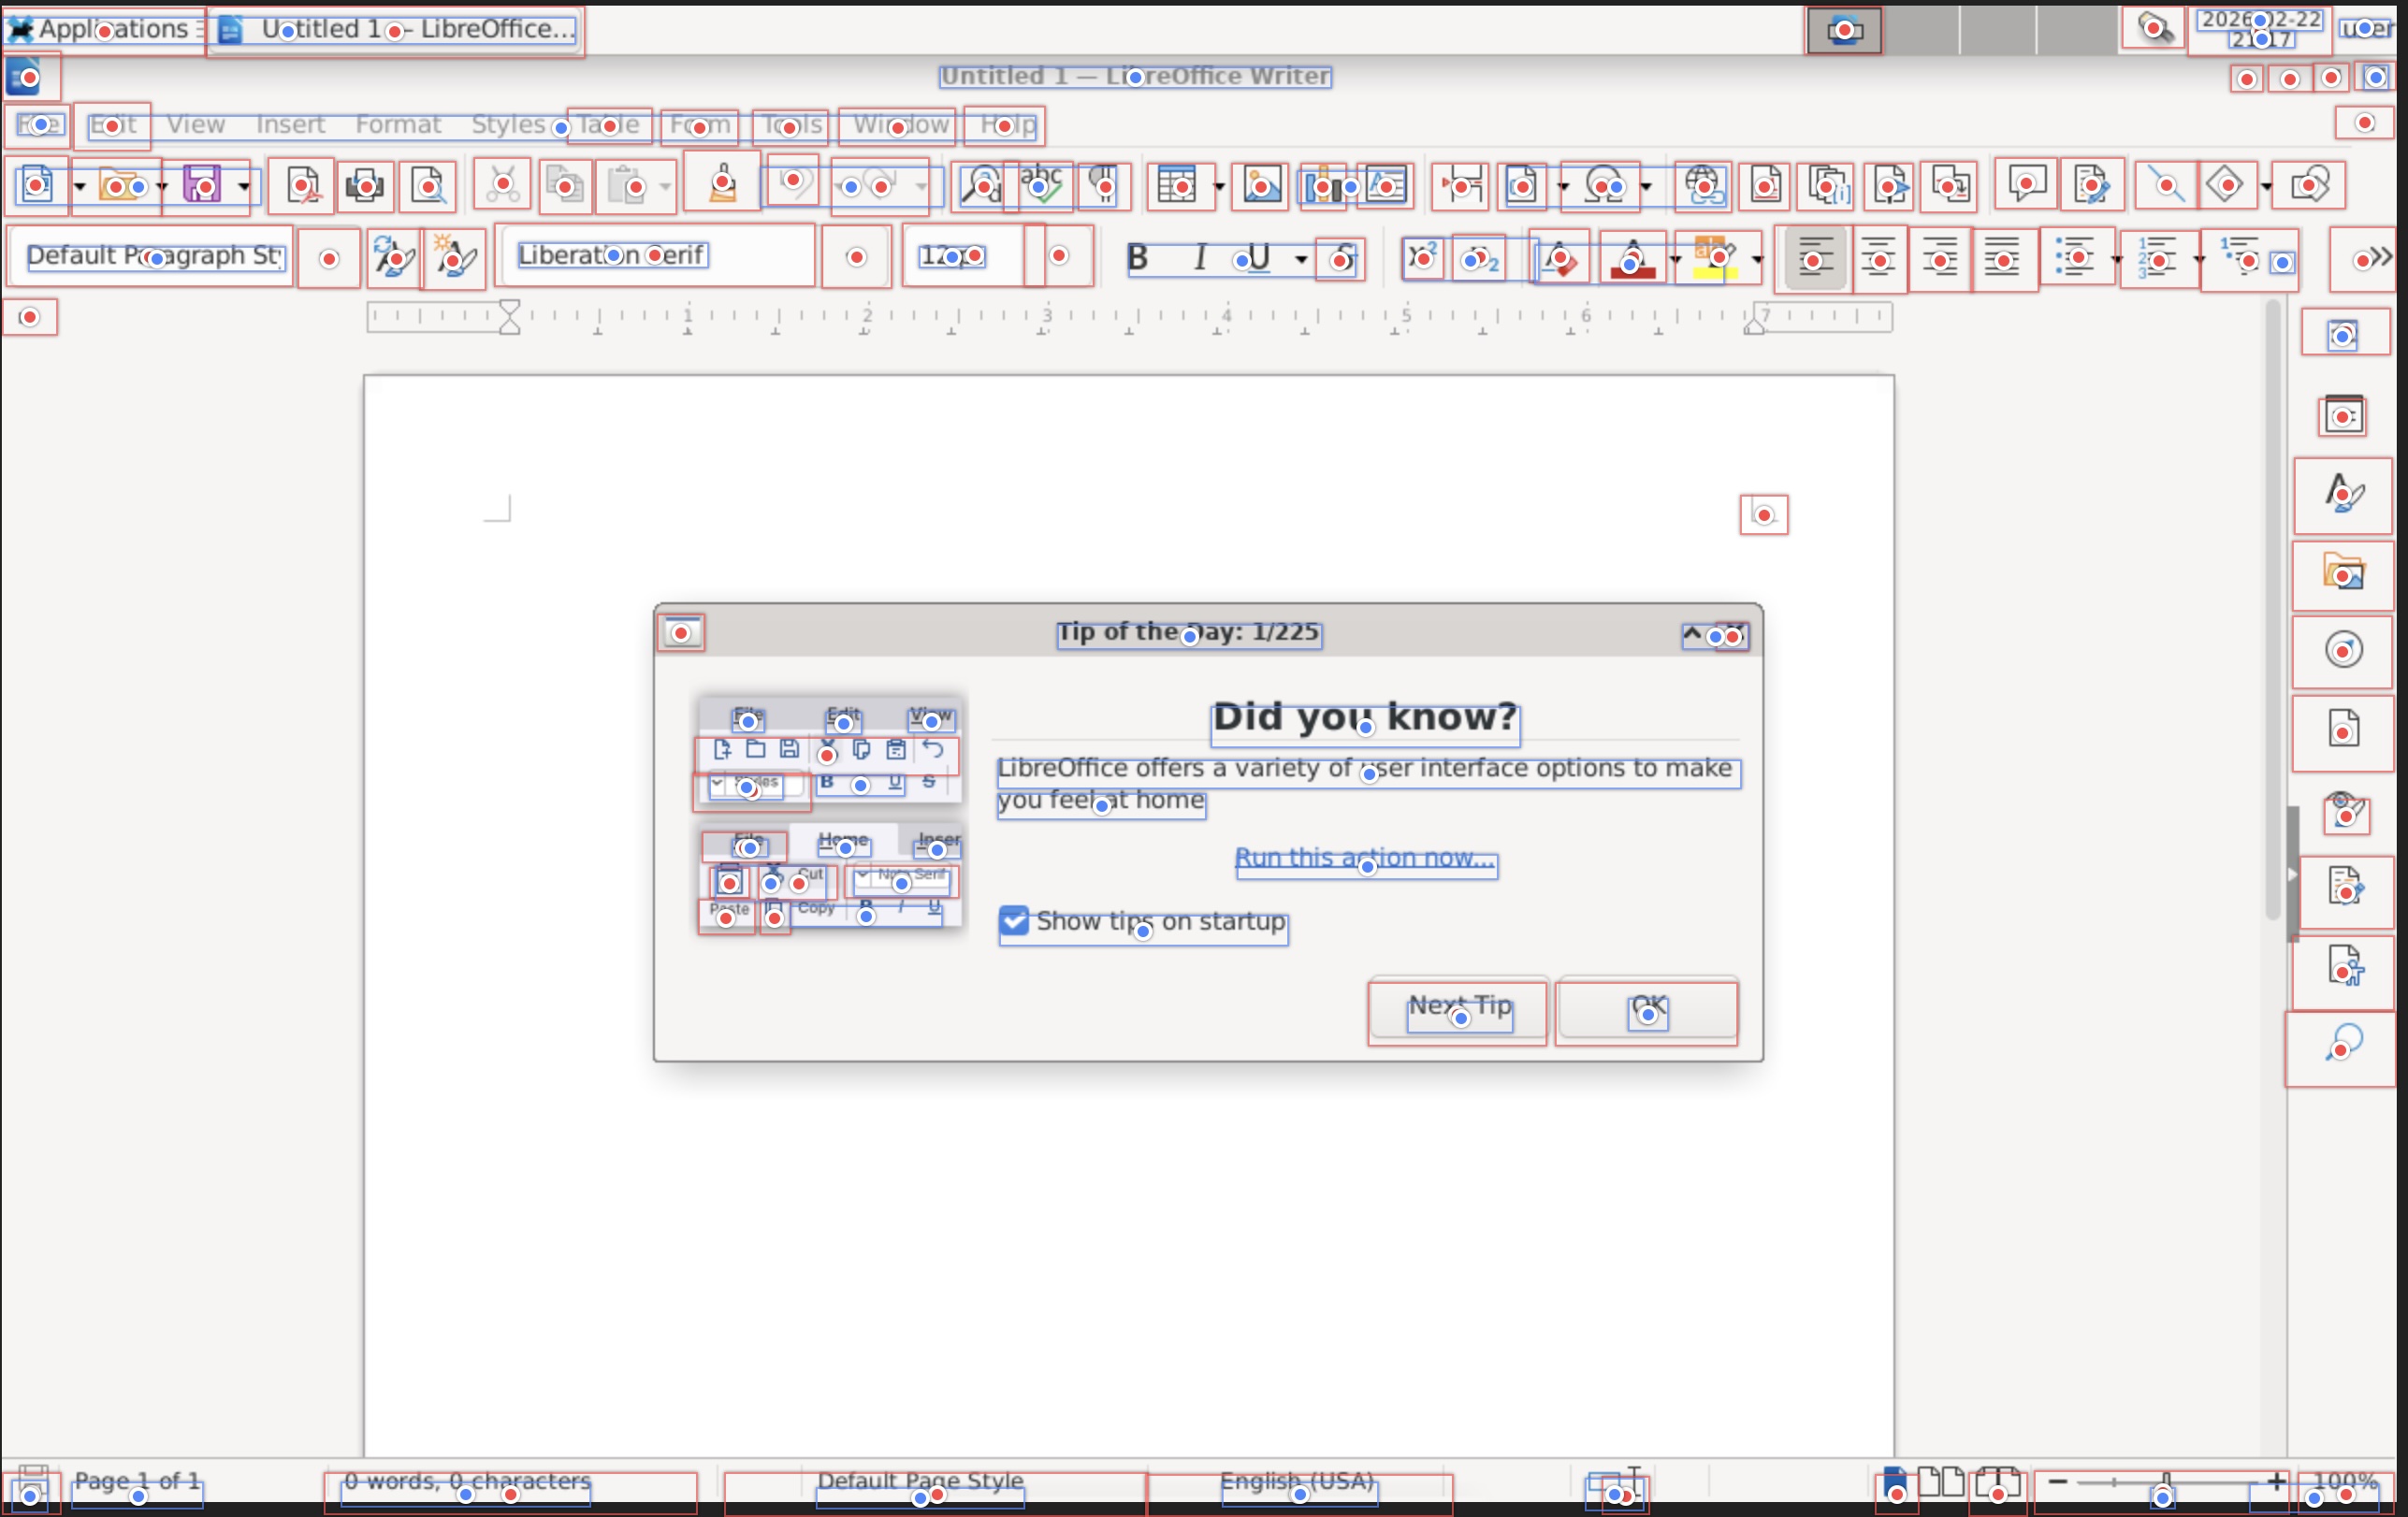
Task: Uncheck Show tips on startup
Action: [1014, 921]
